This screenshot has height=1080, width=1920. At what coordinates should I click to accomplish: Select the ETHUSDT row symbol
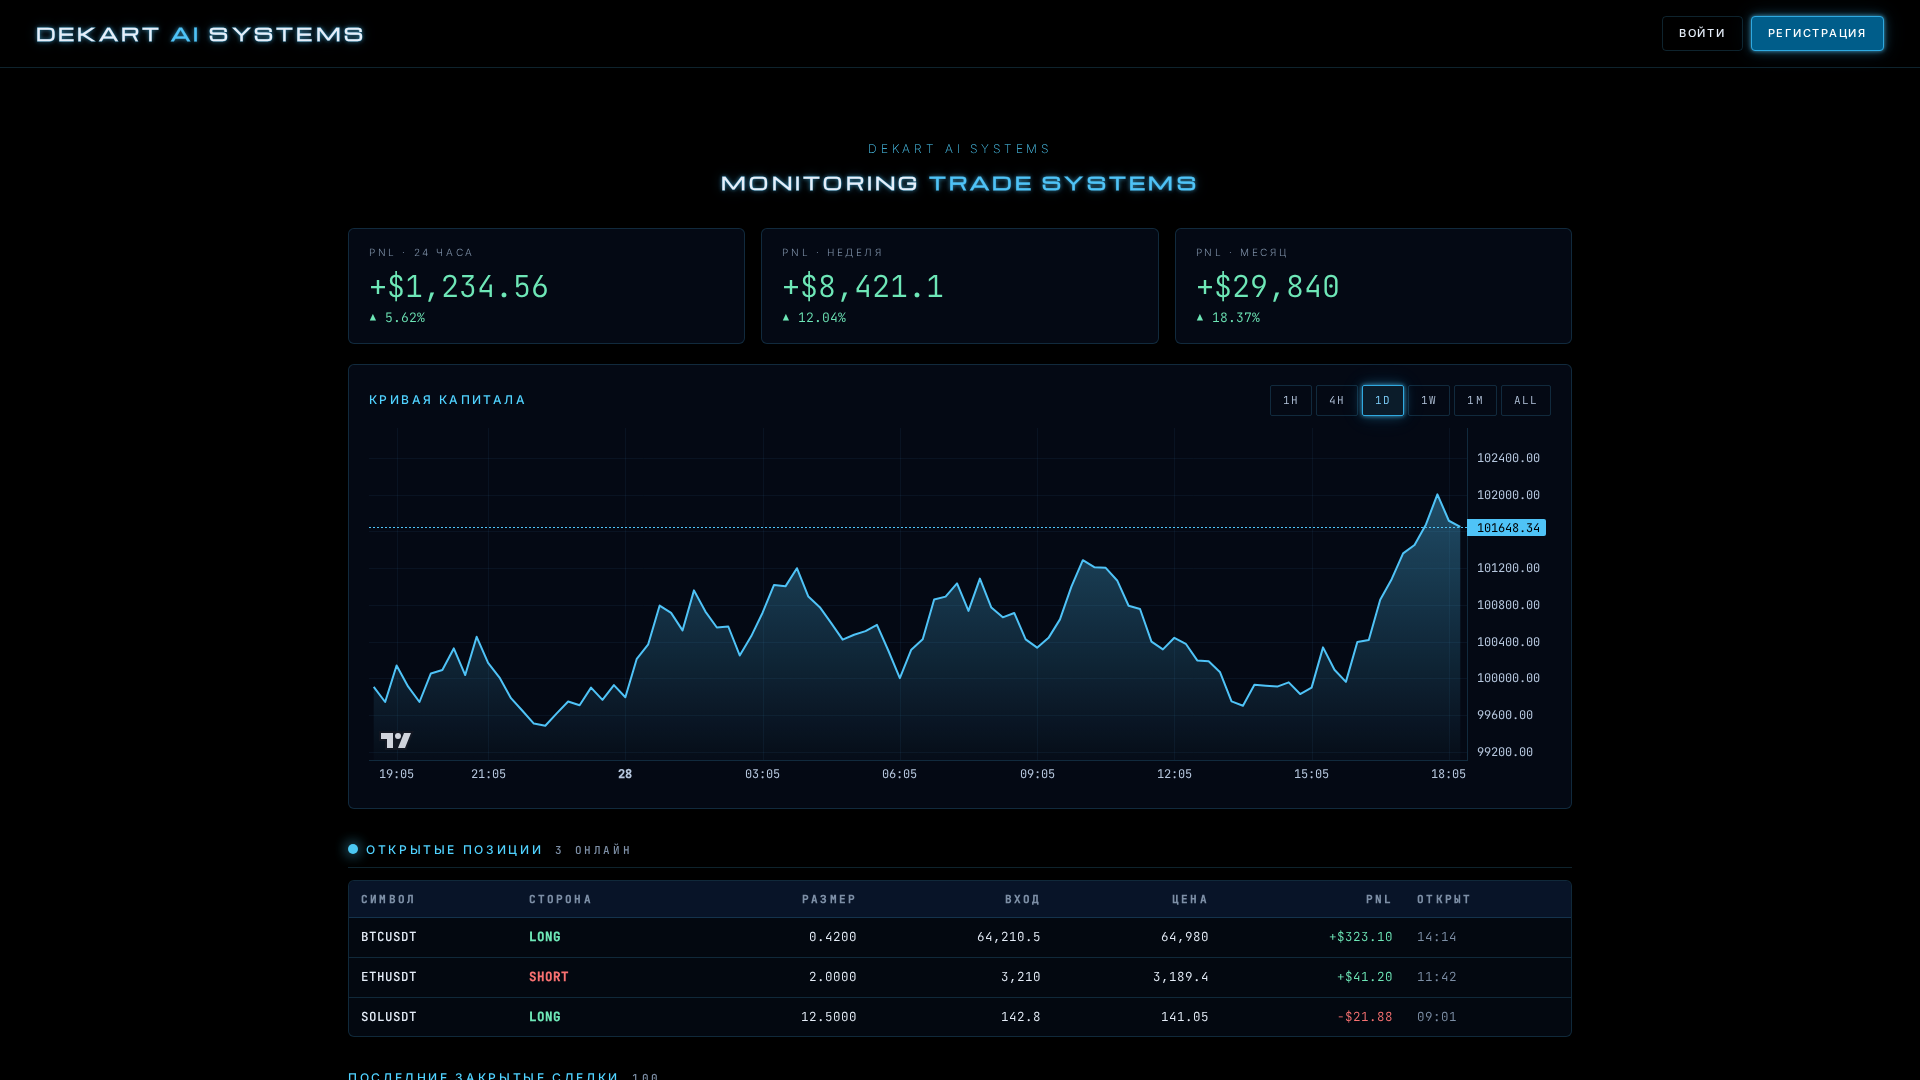click(x=389, y=977)
